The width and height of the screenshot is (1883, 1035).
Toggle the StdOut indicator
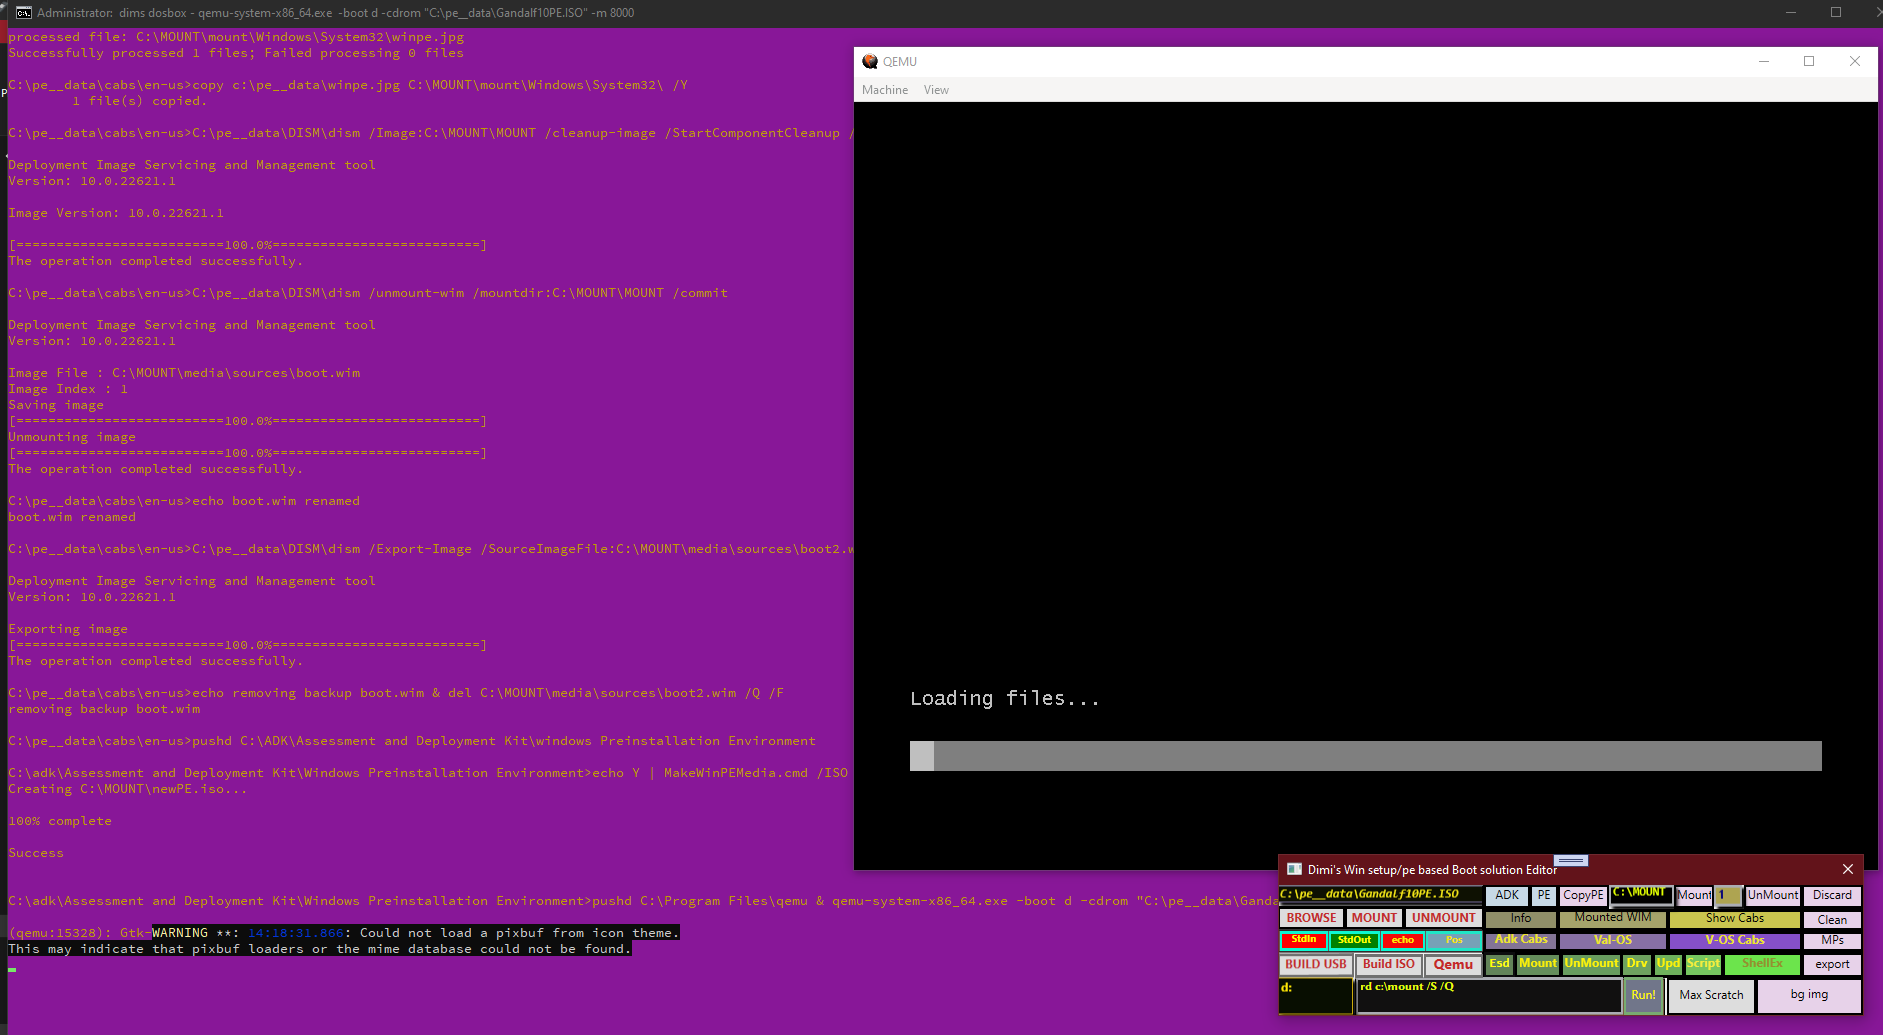(x=1355, y=940)
